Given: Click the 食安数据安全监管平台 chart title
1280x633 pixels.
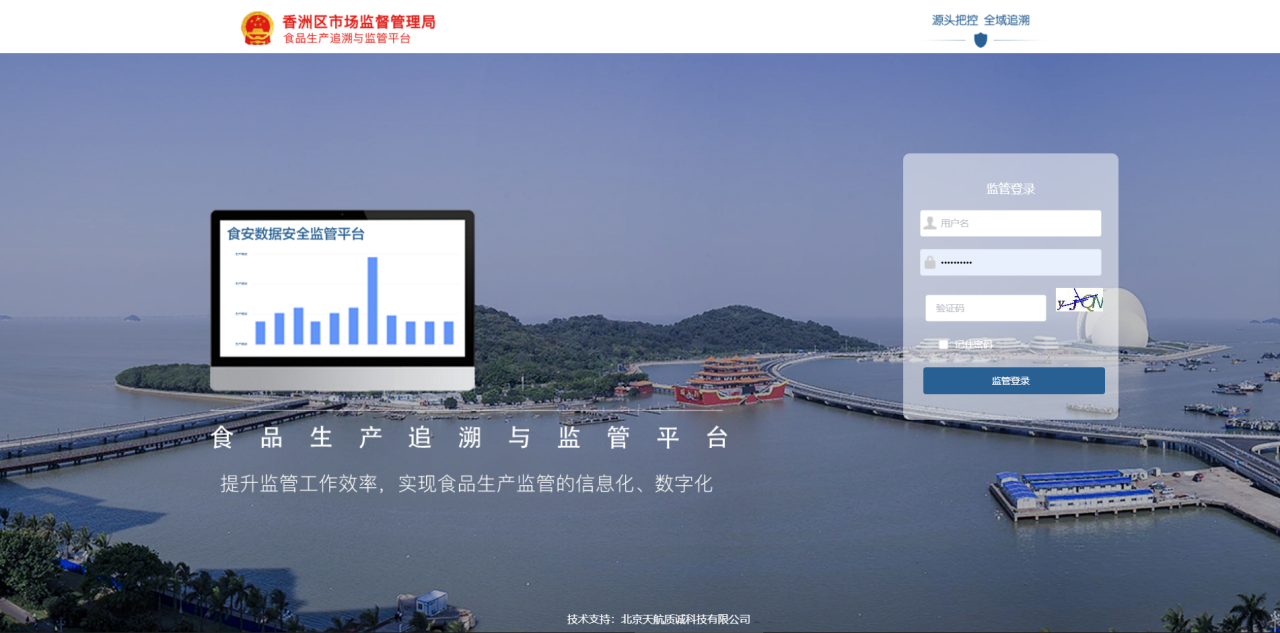Looking at the screenshot, I should click(x=296, y=234).
